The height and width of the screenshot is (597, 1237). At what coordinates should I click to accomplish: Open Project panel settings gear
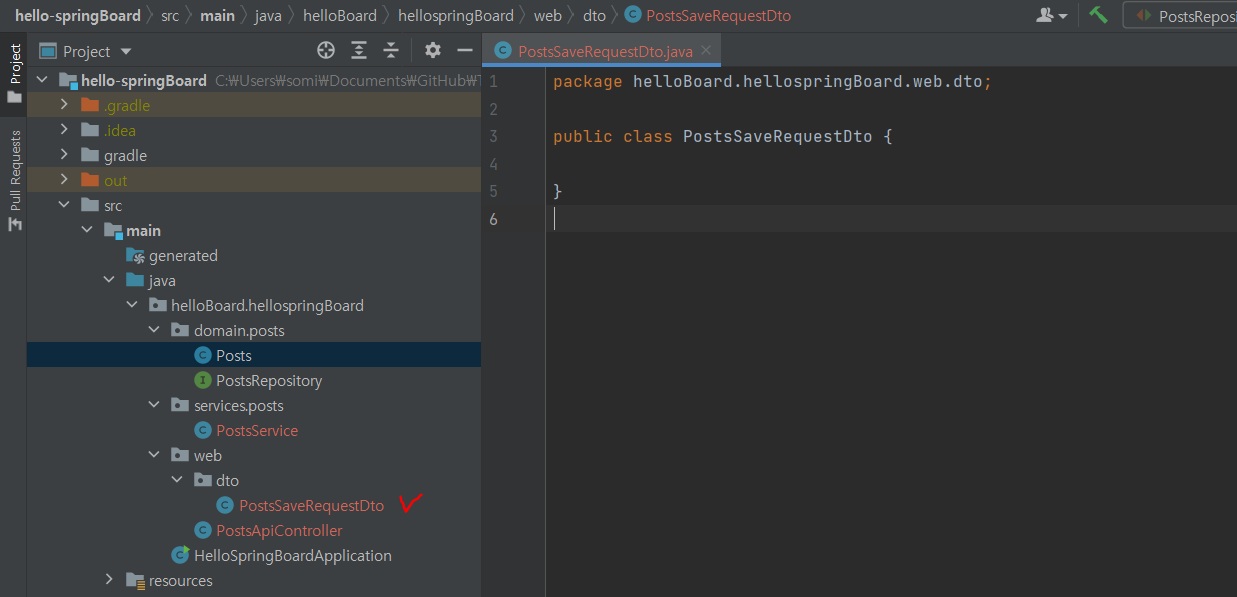432,50
